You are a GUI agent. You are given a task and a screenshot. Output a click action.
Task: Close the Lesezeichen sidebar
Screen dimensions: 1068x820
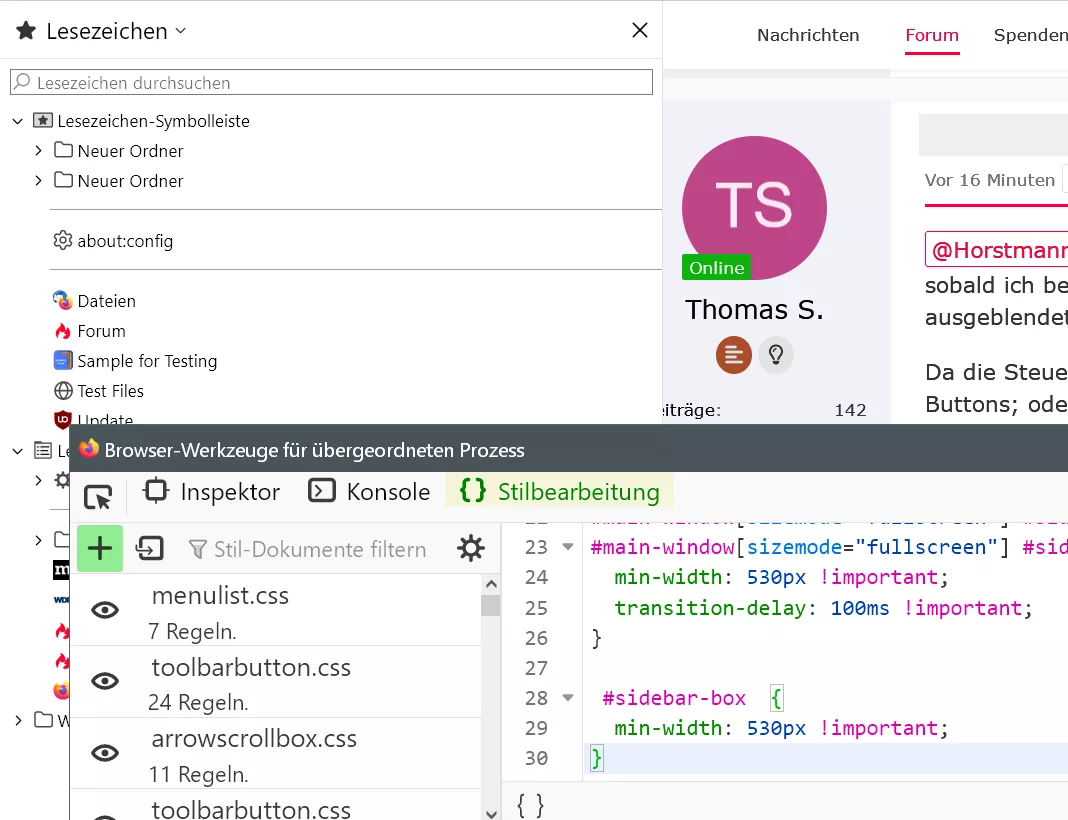click(x=640, y=30)
